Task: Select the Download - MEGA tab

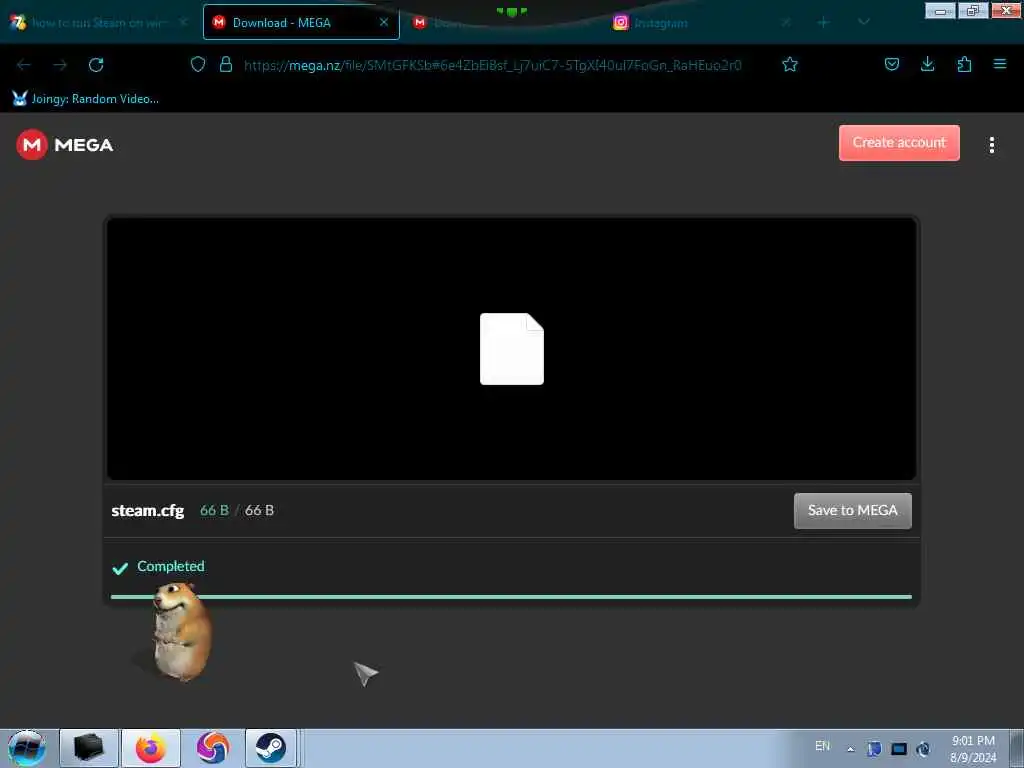Action: coord(301,22)
